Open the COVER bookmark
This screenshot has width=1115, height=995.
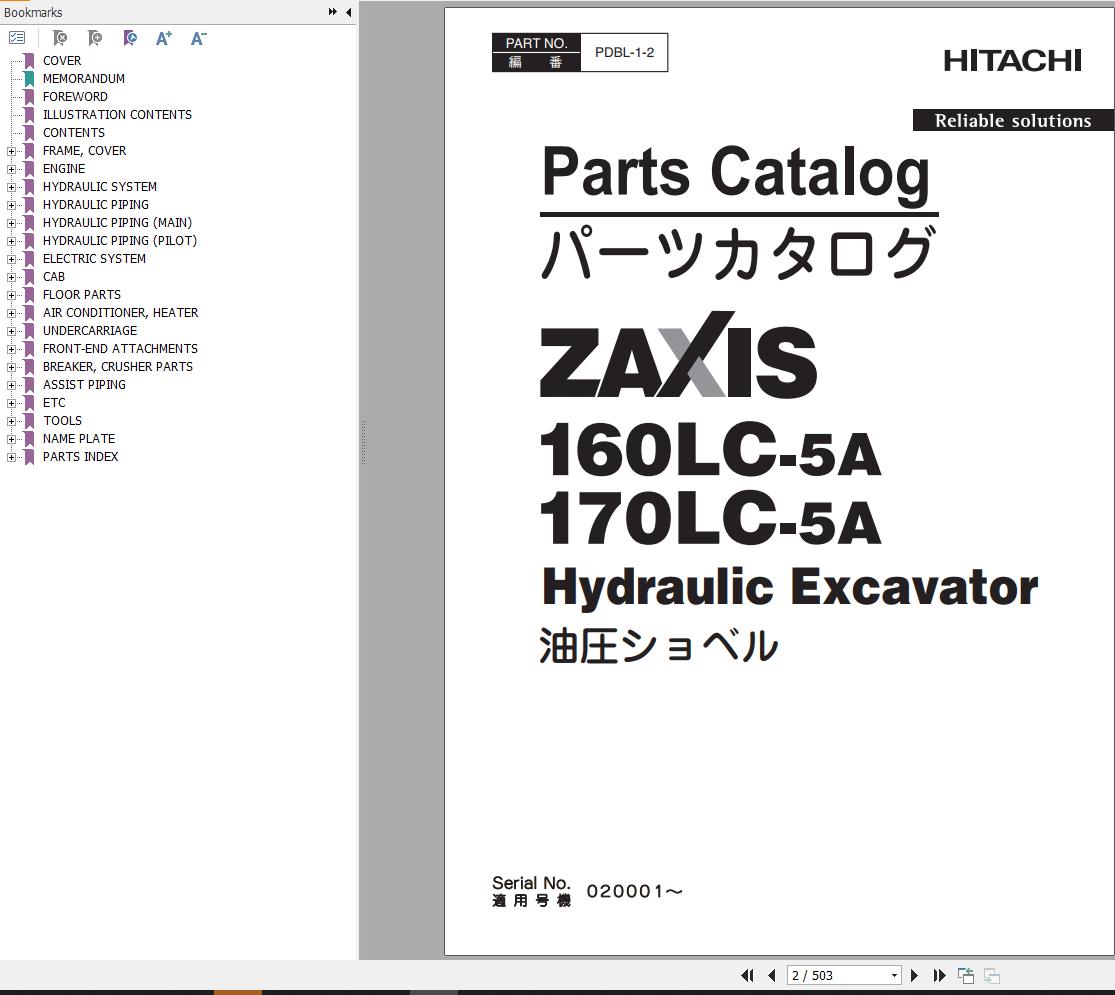click(x=62, y=60)
